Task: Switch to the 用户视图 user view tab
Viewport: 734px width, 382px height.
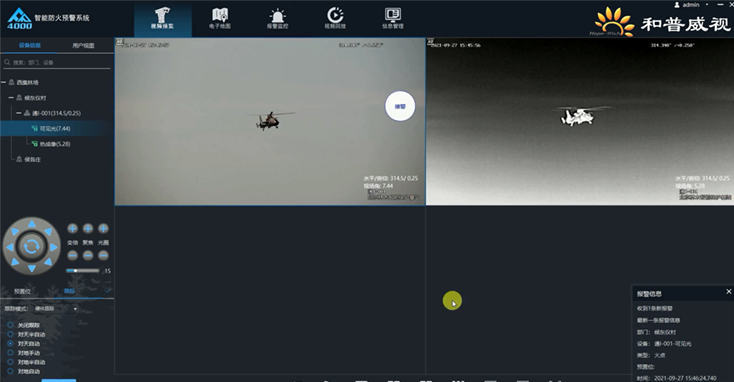Action: [83, 45]
